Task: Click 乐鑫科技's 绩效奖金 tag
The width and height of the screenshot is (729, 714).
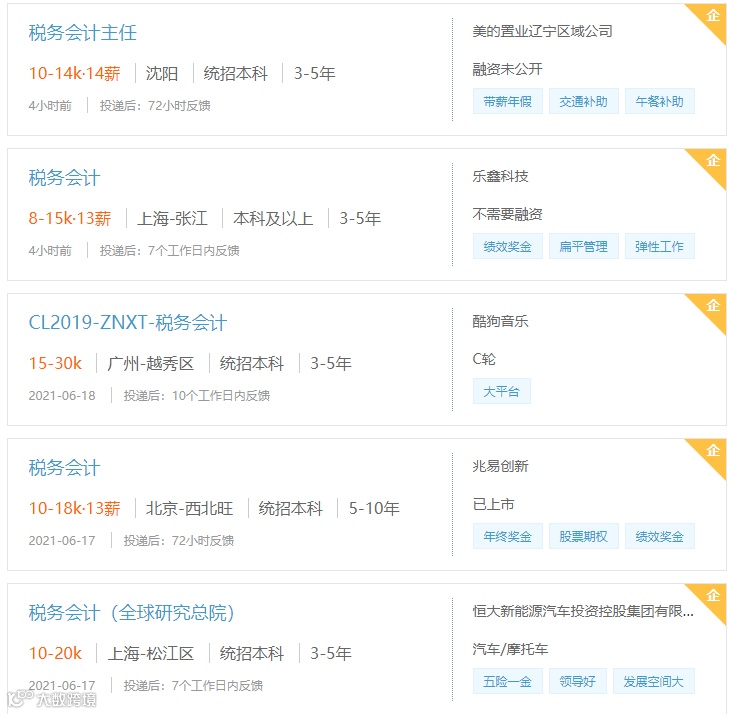Action: pos(508,246)
